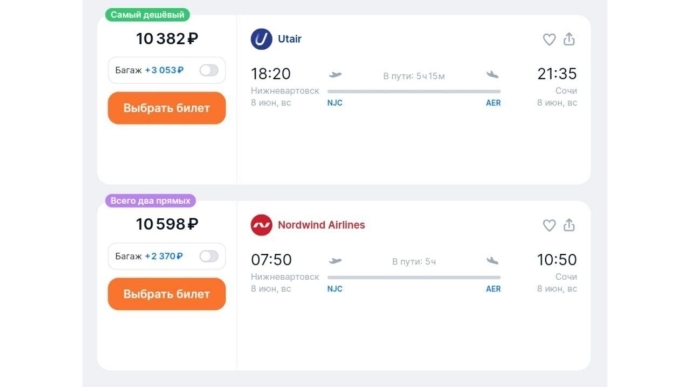Click the Utair flight route progress bar
Screen dimensions: 690x387
coord(414,92)
